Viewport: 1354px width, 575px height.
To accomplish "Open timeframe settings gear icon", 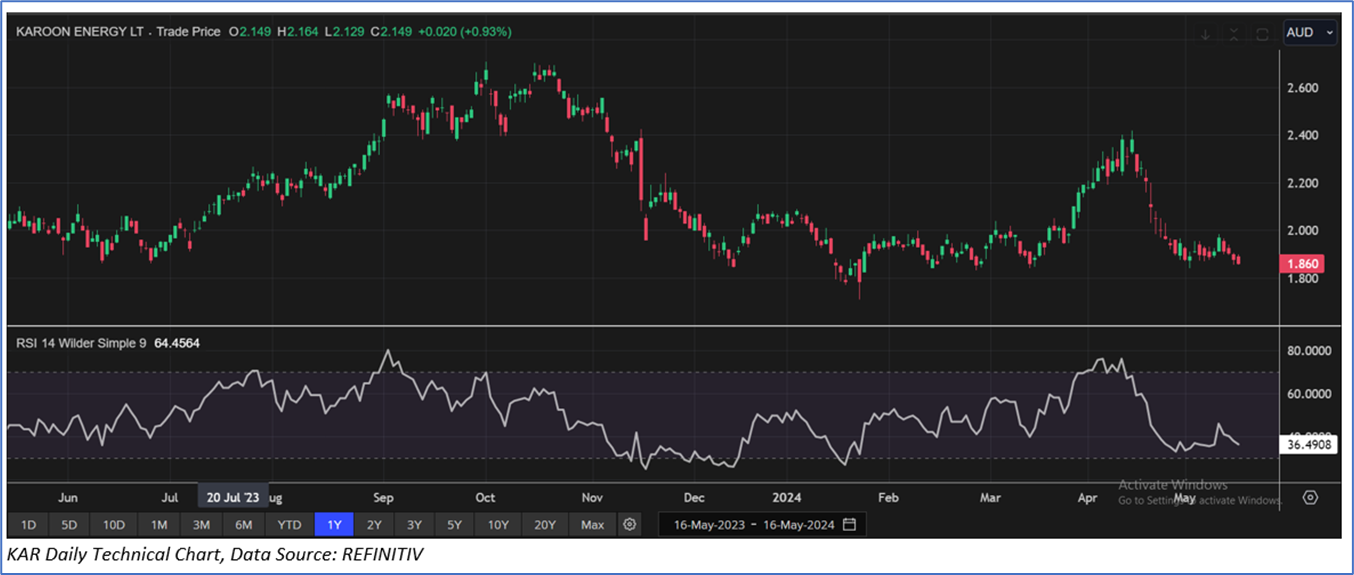I will point(629,524).
